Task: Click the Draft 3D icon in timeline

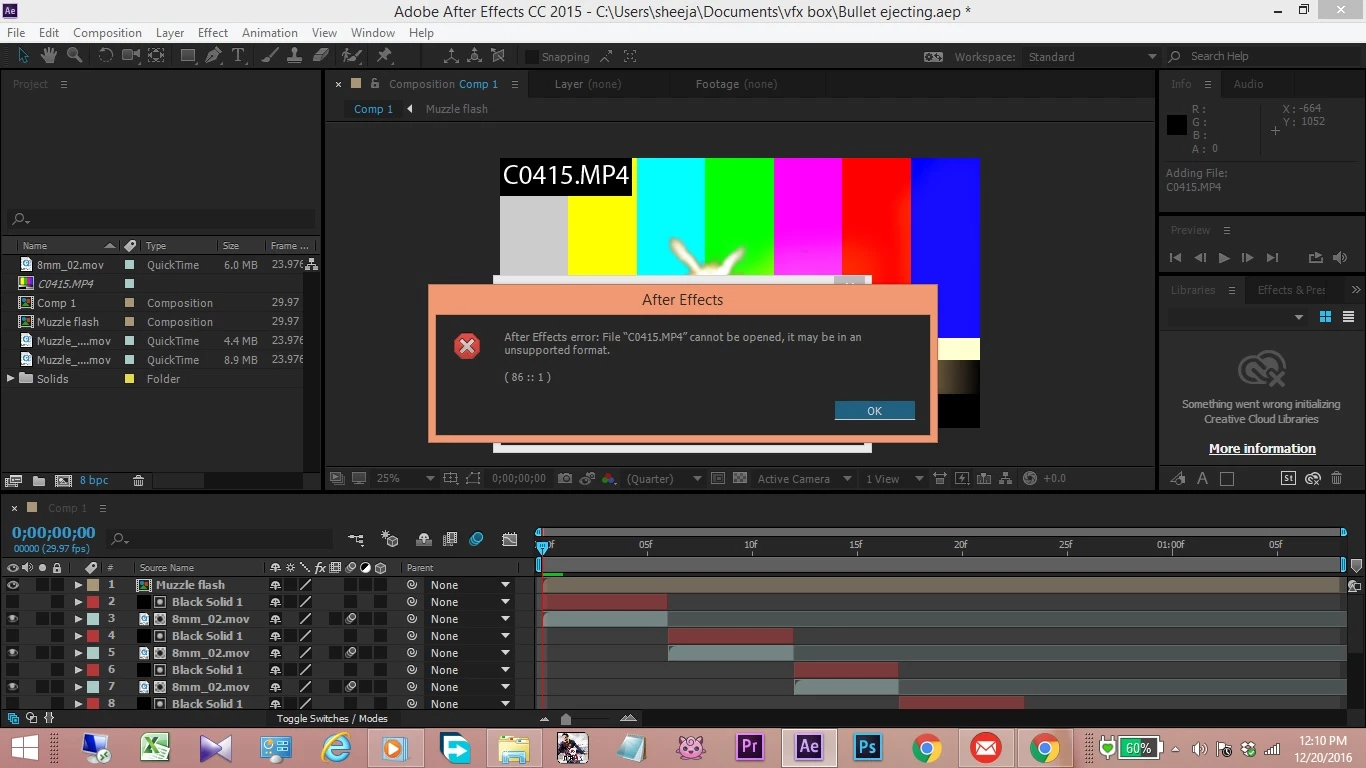Action: 390,540
